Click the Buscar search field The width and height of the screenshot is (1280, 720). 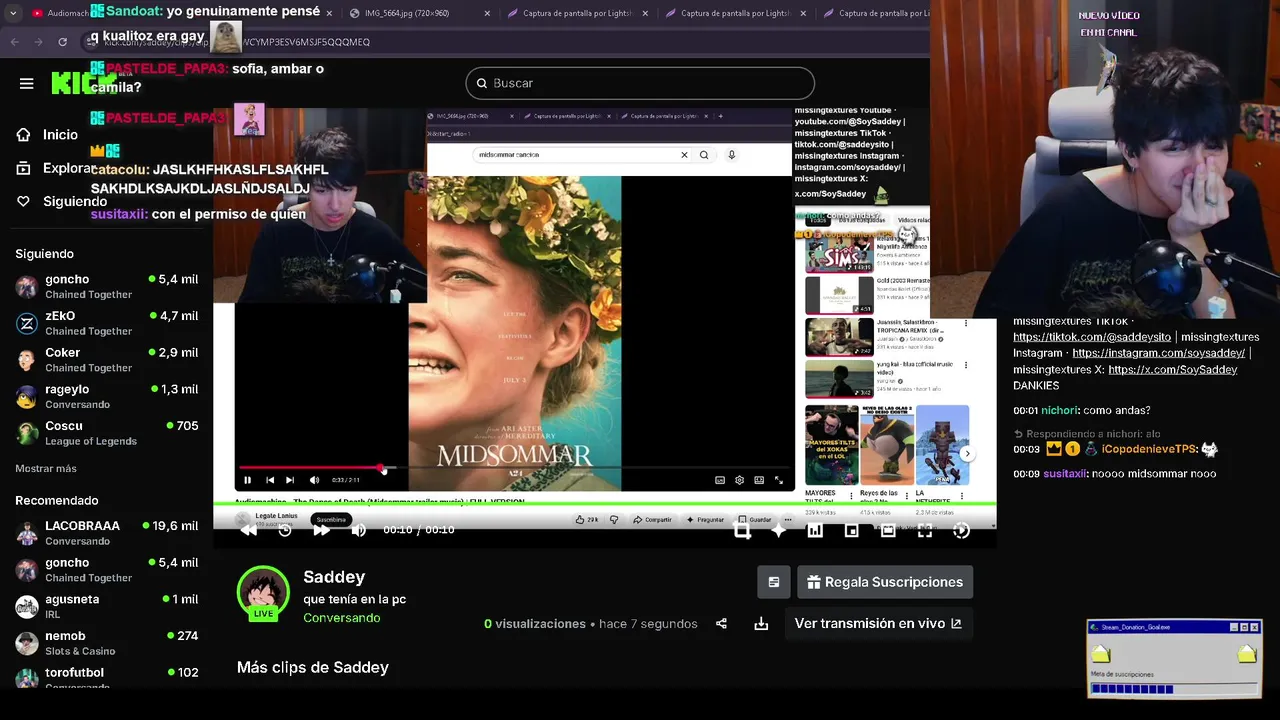[x=640, y=83]
